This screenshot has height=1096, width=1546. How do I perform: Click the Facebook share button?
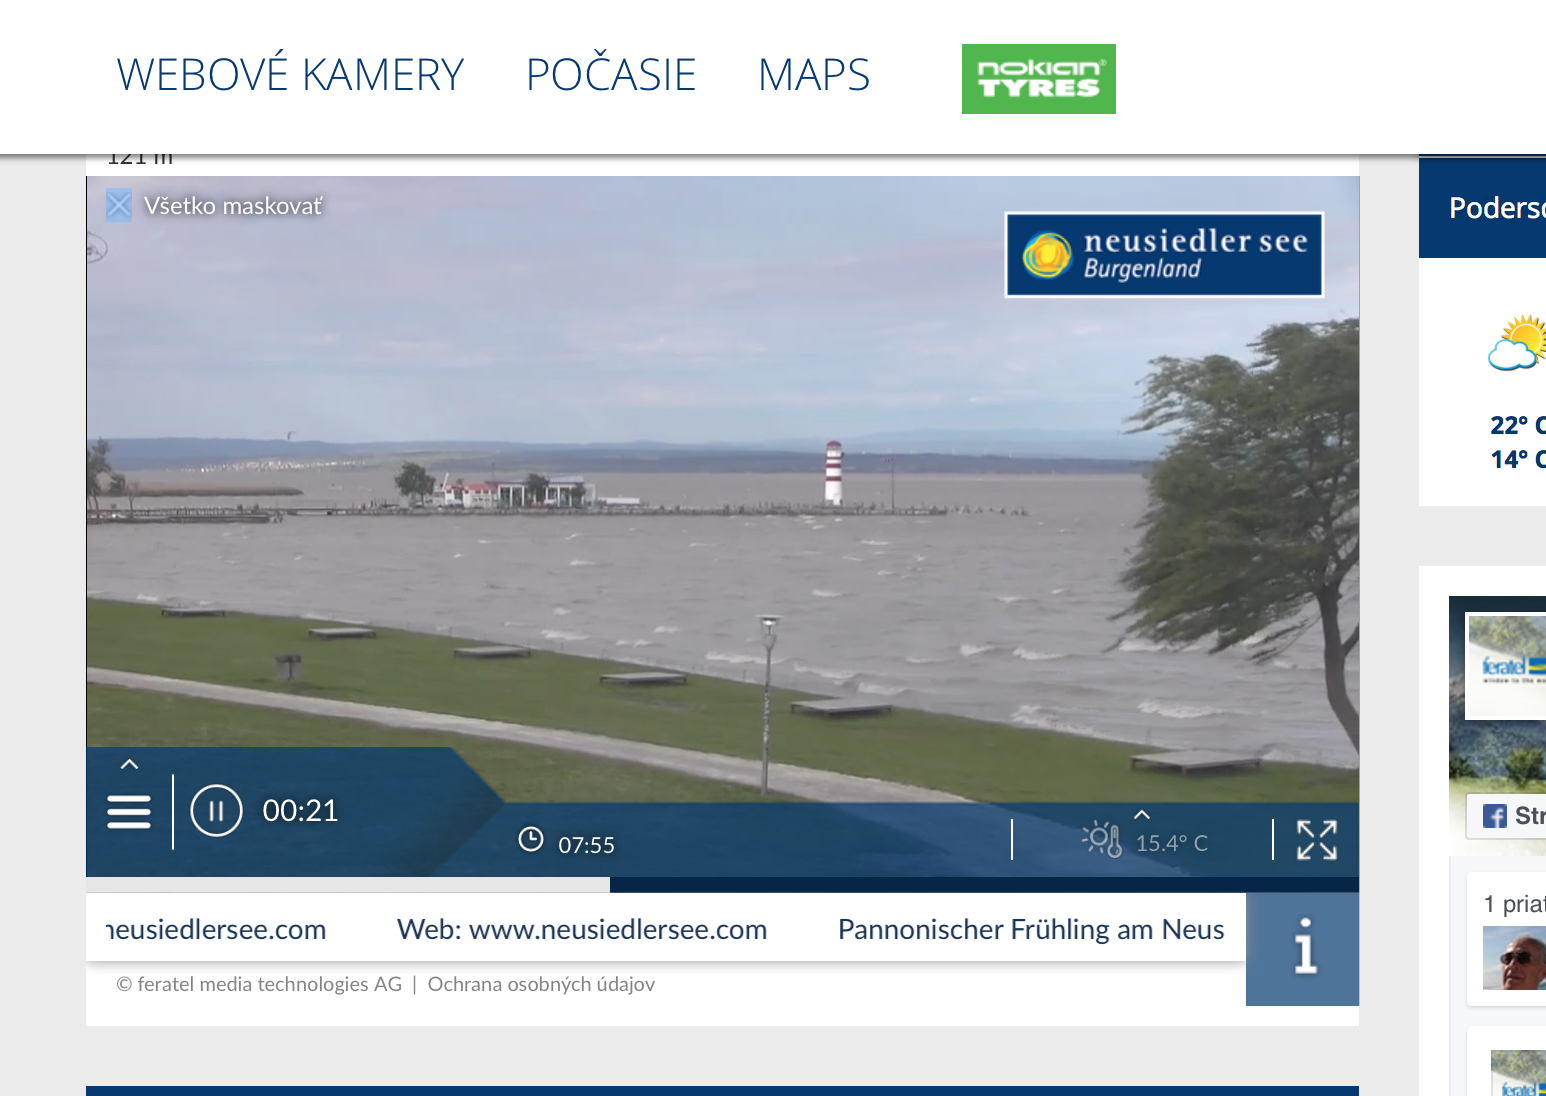coord(1507,816)
